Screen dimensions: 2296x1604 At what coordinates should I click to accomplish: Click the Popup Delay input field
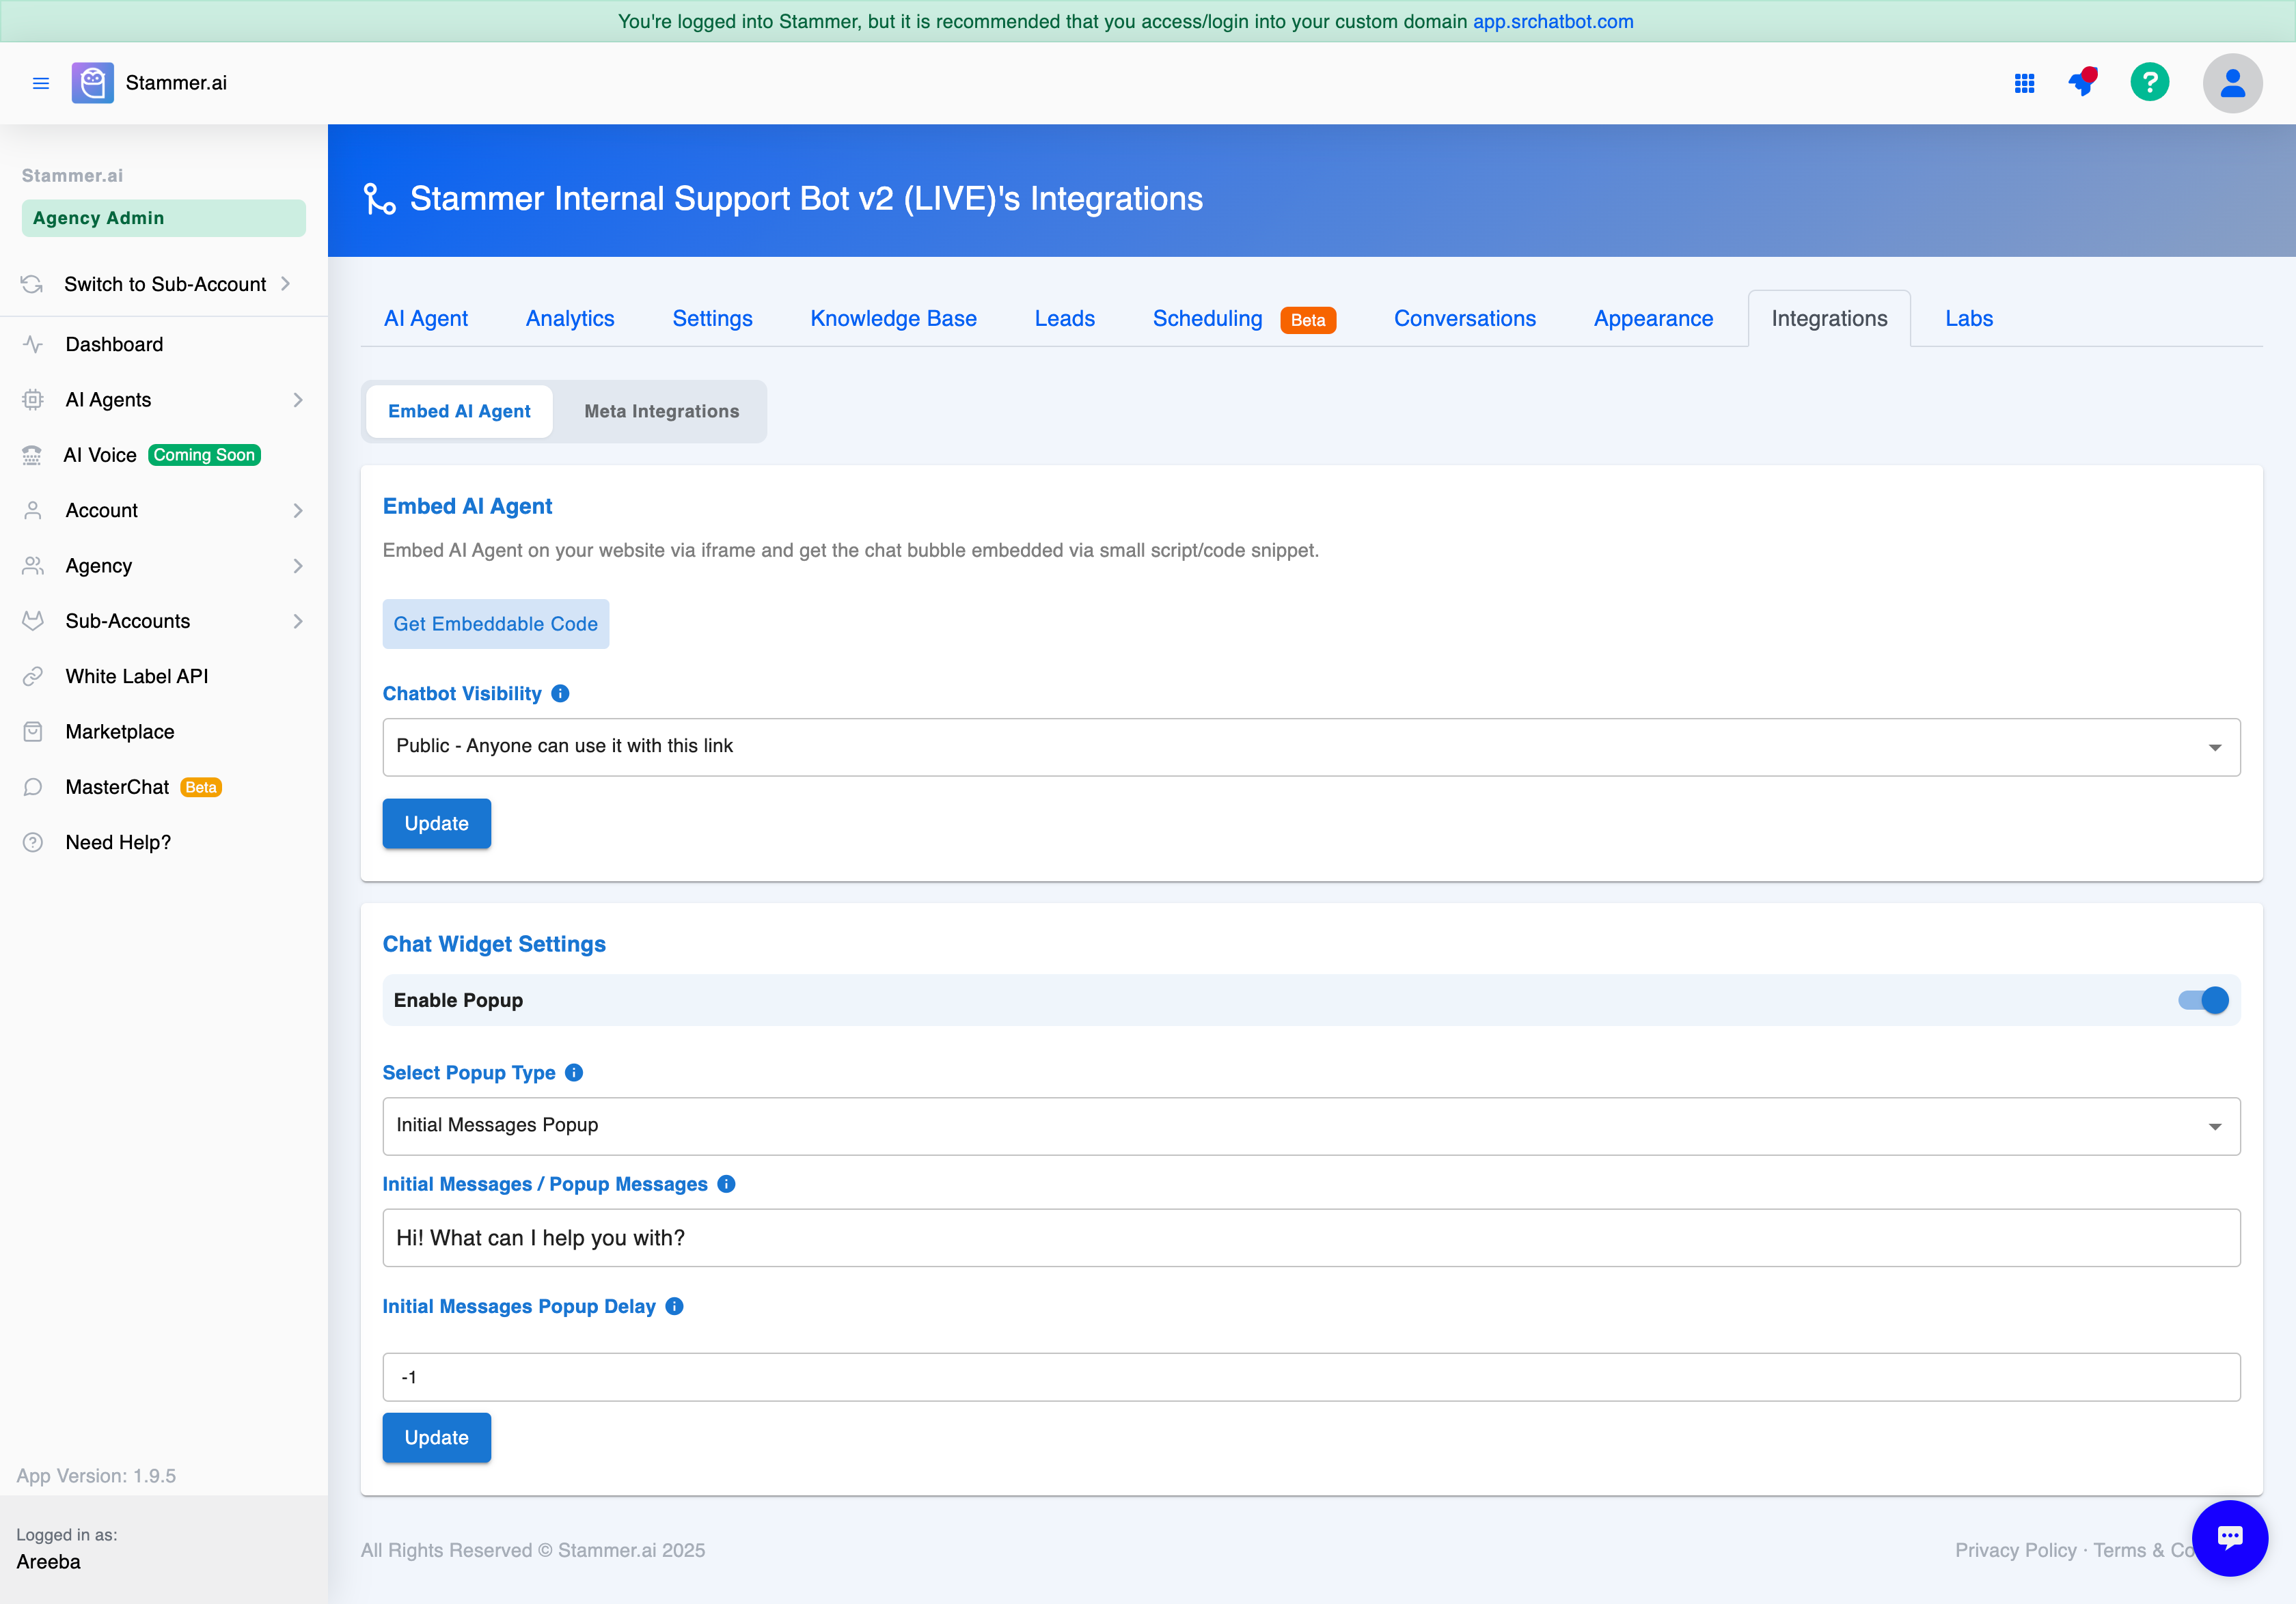click(1311, 1377)
